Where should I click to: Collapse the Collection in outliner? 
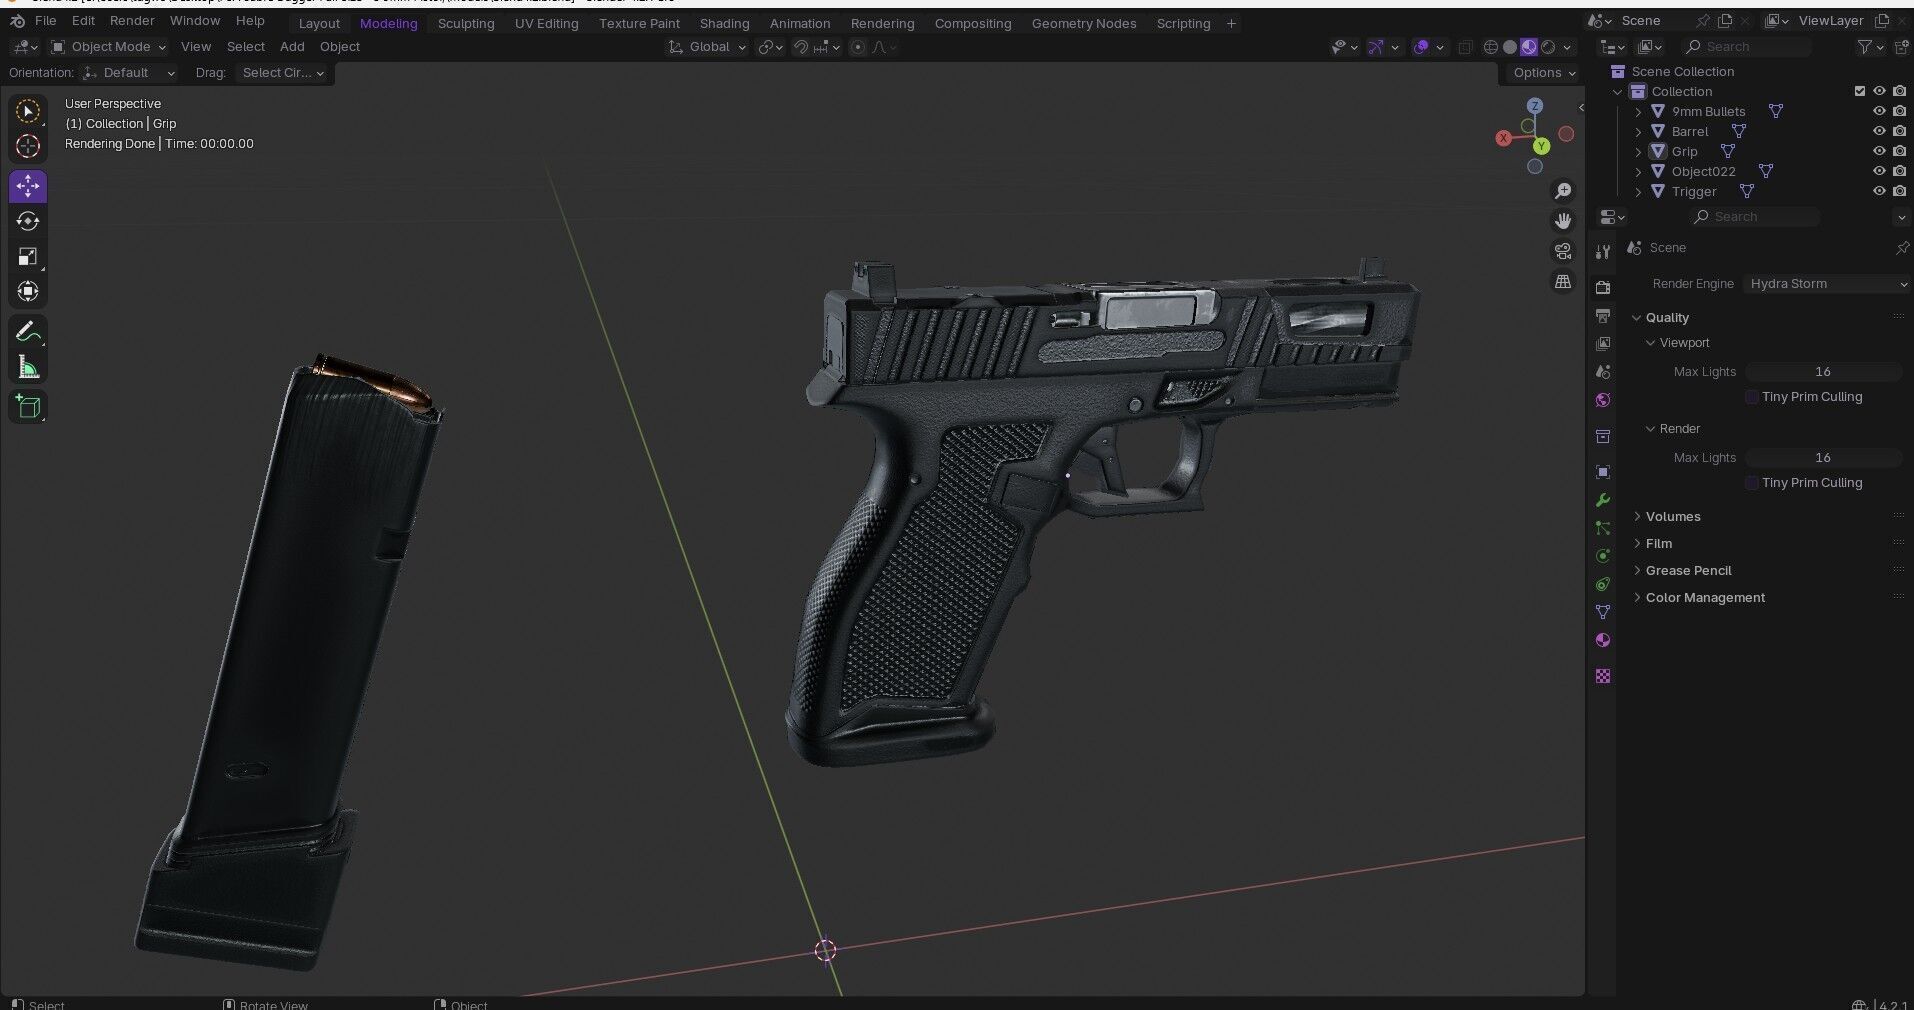tap(1618, 91)
